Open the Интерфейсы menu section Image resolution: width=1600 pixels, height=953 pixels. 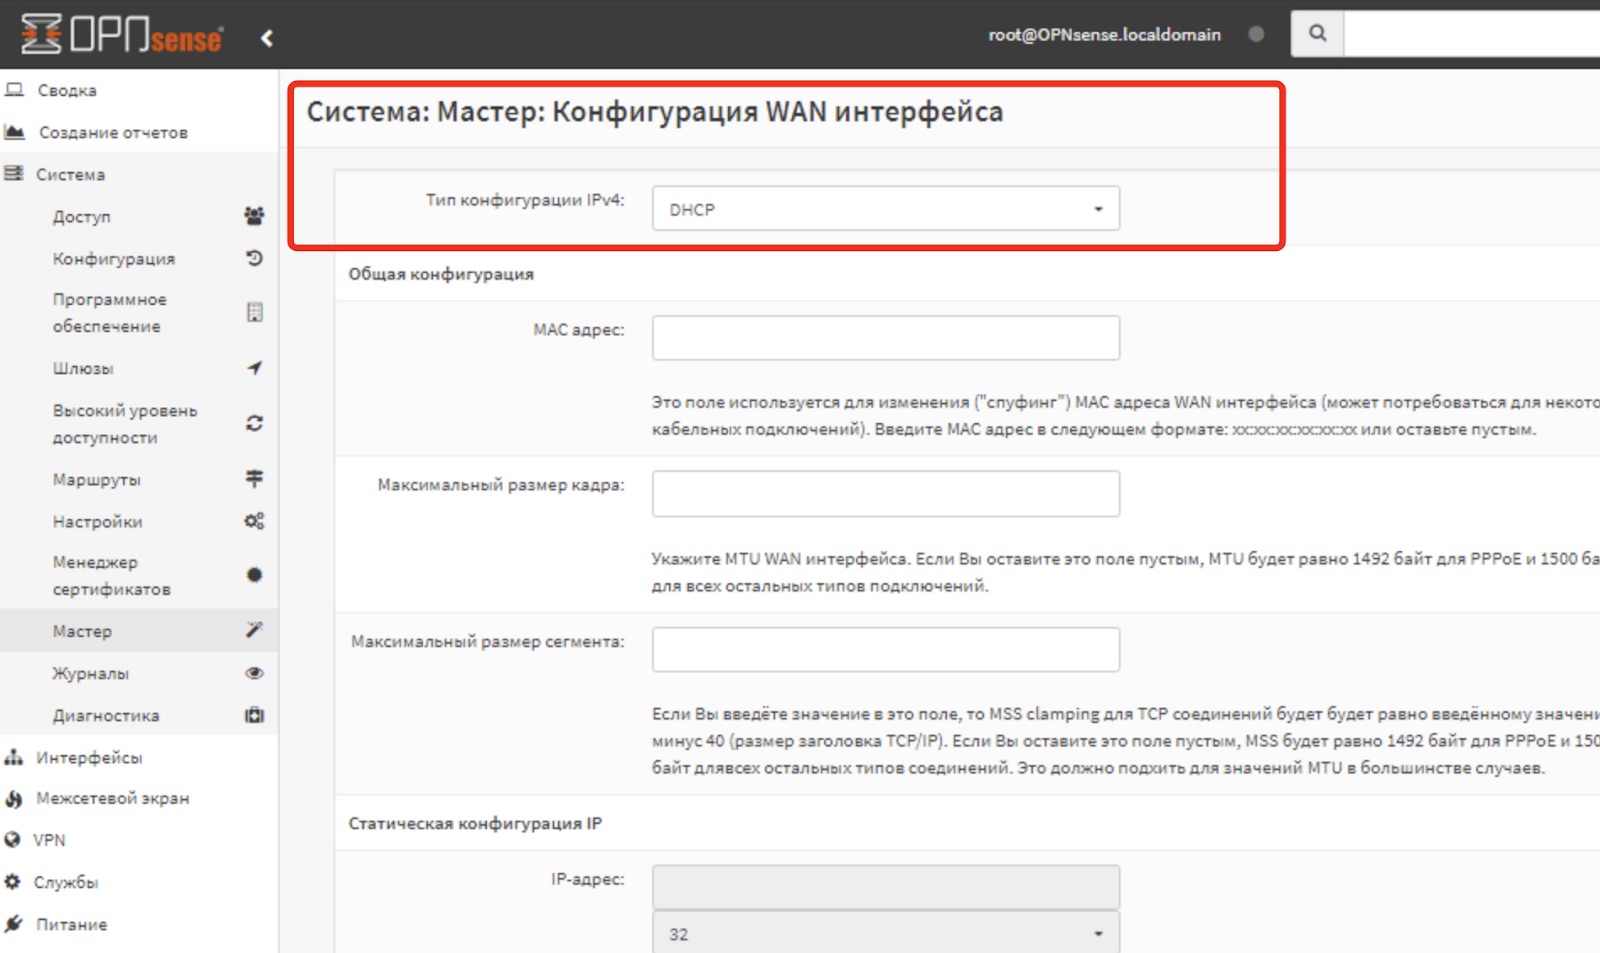90,757
